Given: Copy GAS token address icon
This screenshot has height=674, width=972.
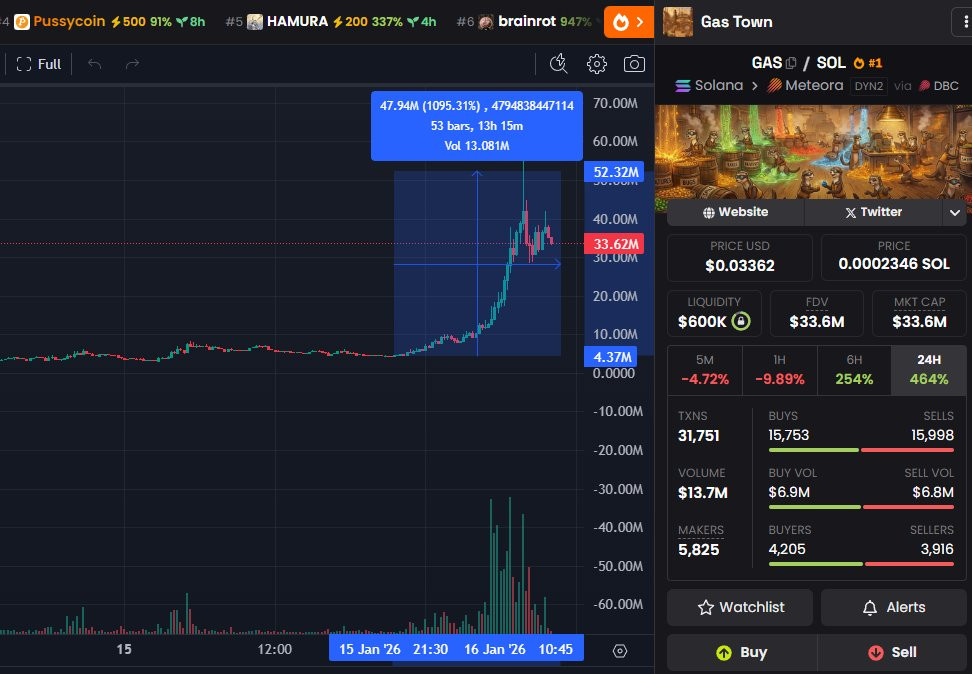Looking at the screenshot, I should (x=790, y=63).
